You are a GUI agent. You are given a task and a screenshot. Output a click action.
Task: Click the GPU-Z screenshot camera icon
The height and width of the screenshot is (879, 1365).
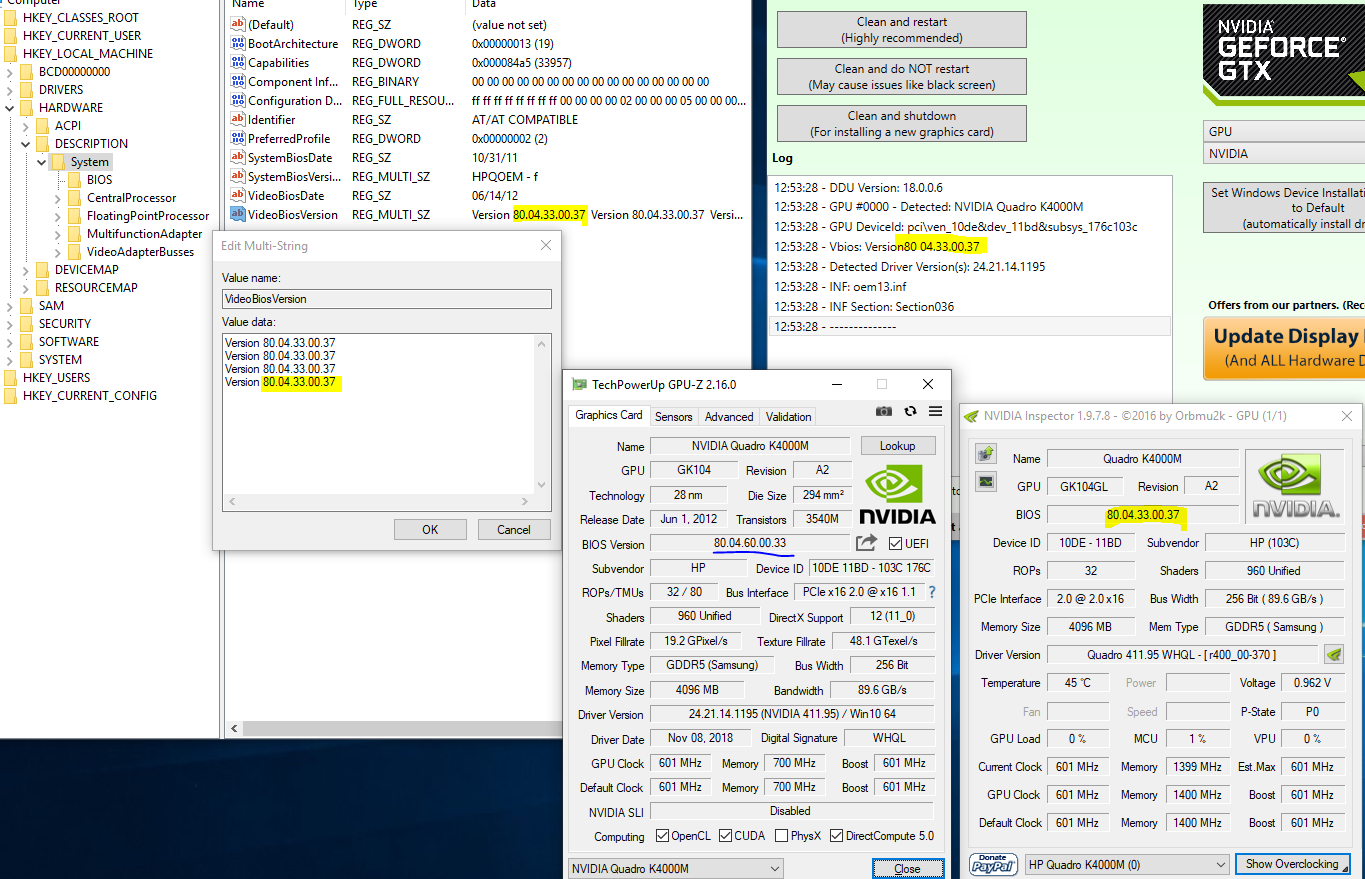point(884,411)
